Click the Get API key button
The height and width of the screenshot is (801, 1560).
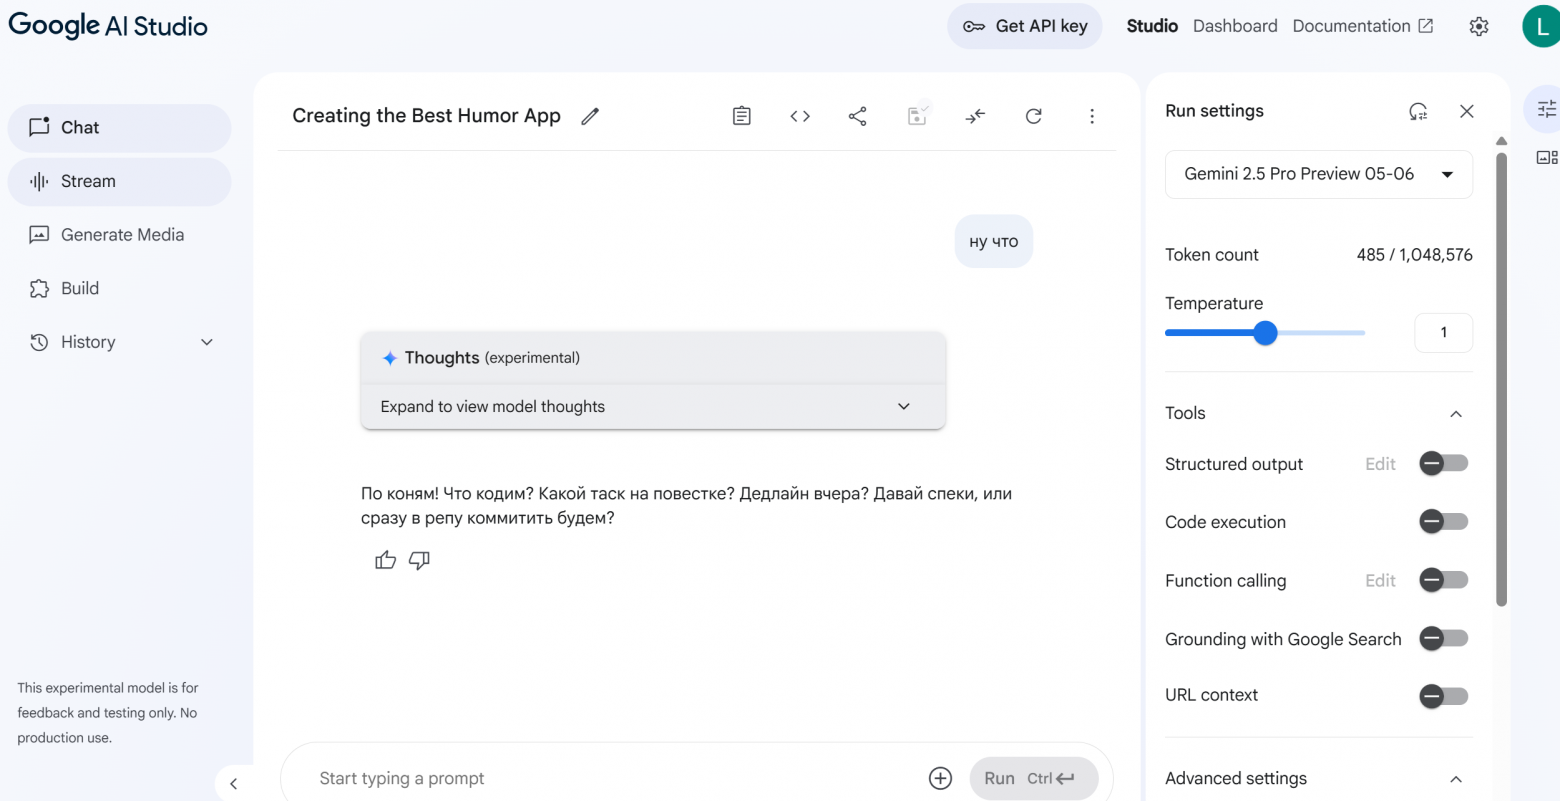click(x=1024, y=26)
